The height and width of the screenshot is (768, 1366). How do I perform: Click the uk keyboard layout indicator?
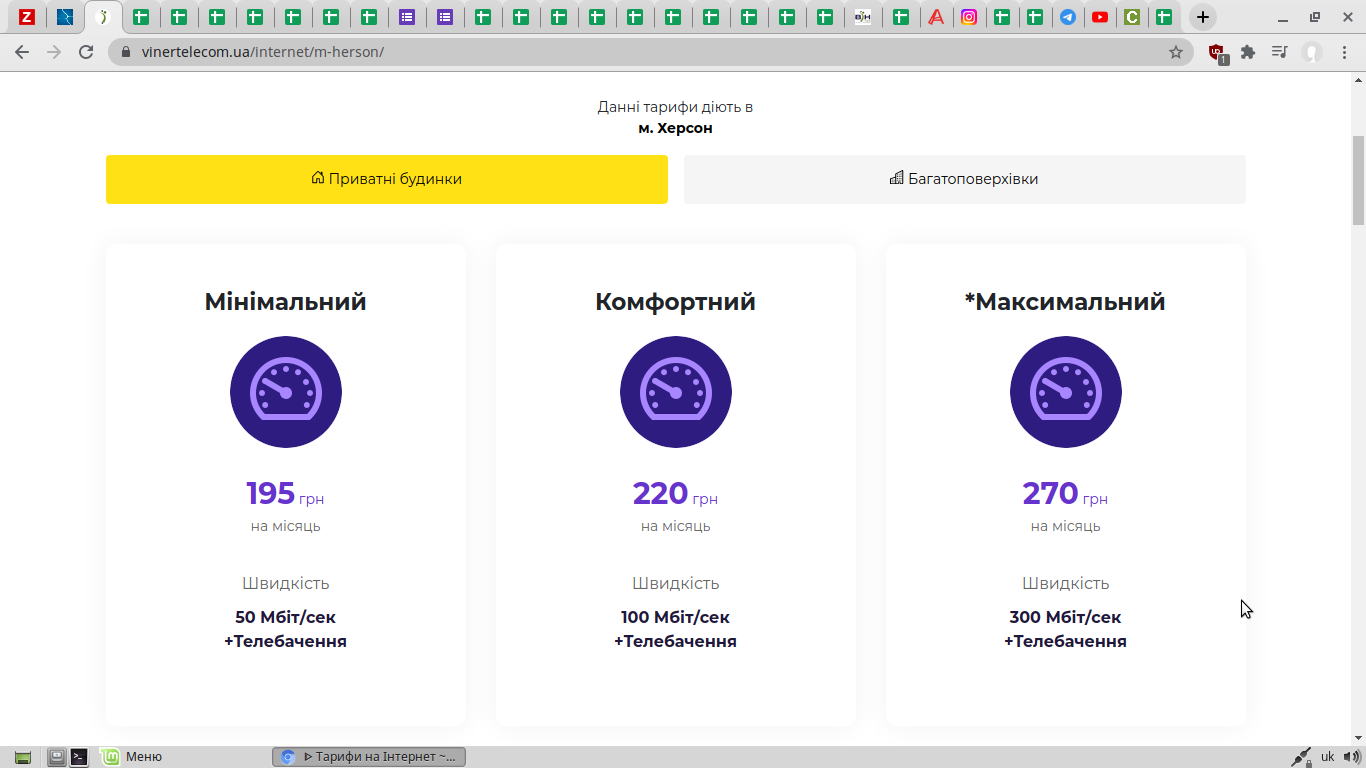tap(1328, 757)
